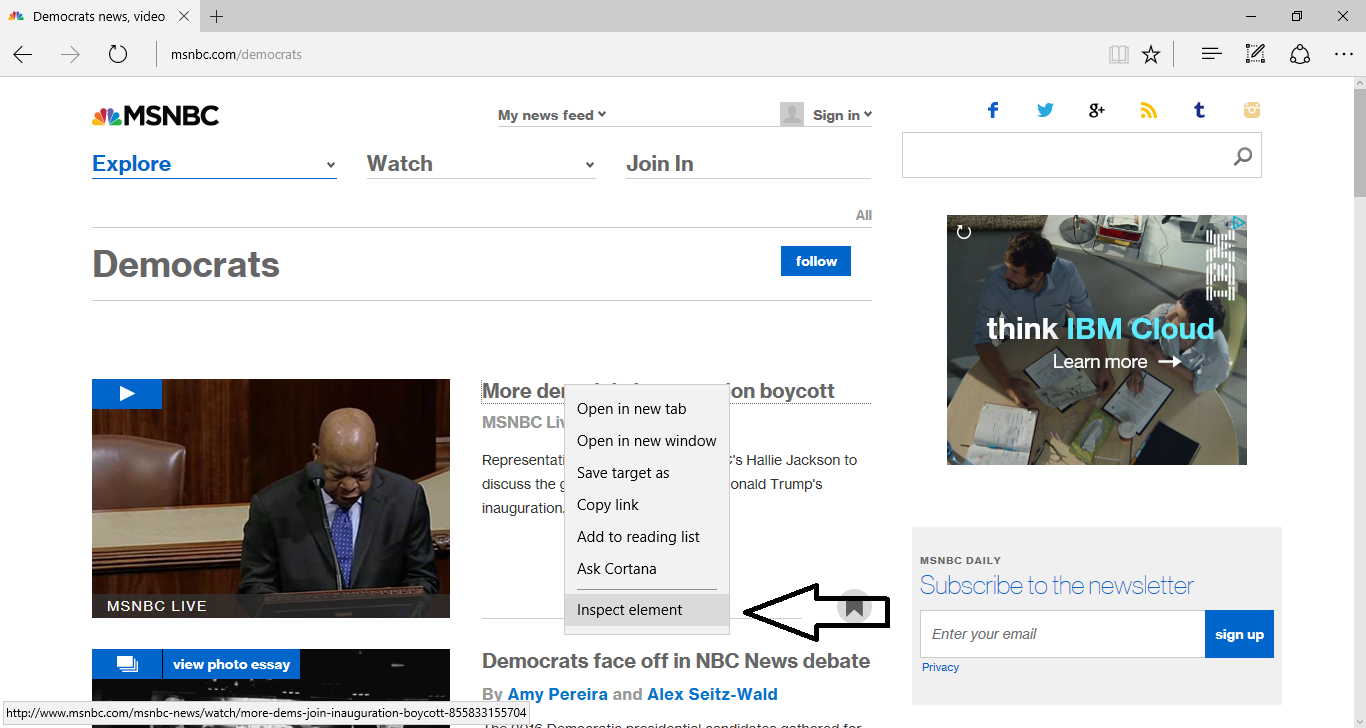This screenshot has width=1366, height=728.
Task: Play video with blue play icon
Action: click(x=127, y=394)
